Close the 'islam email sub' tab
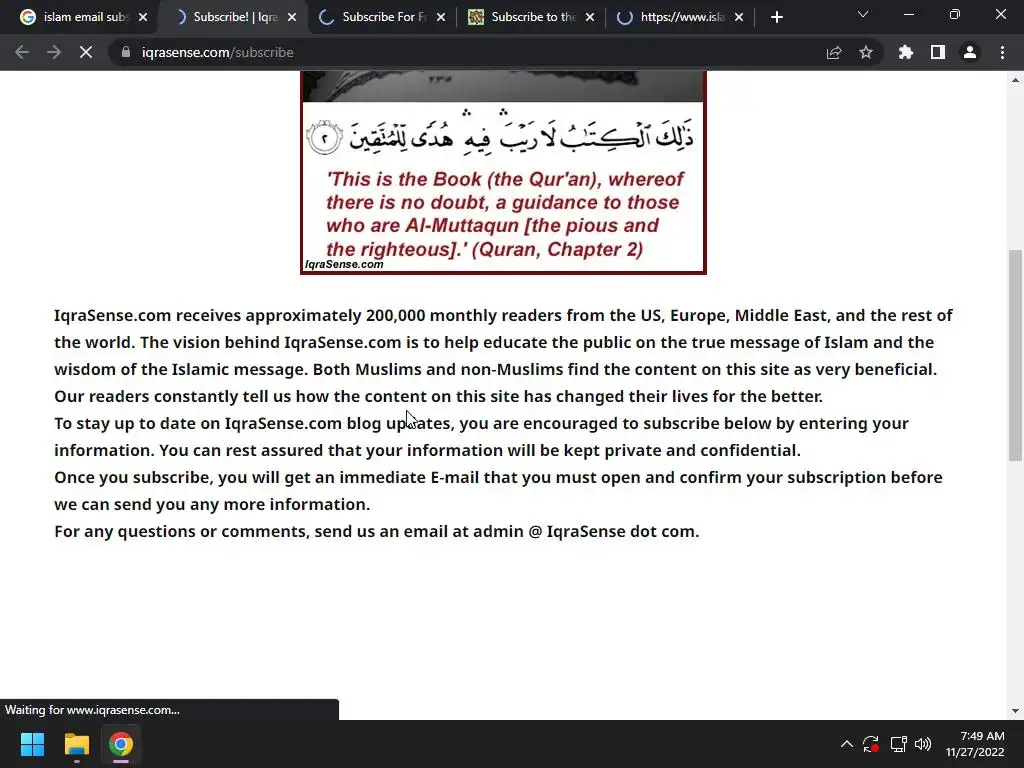 (143, 17)
